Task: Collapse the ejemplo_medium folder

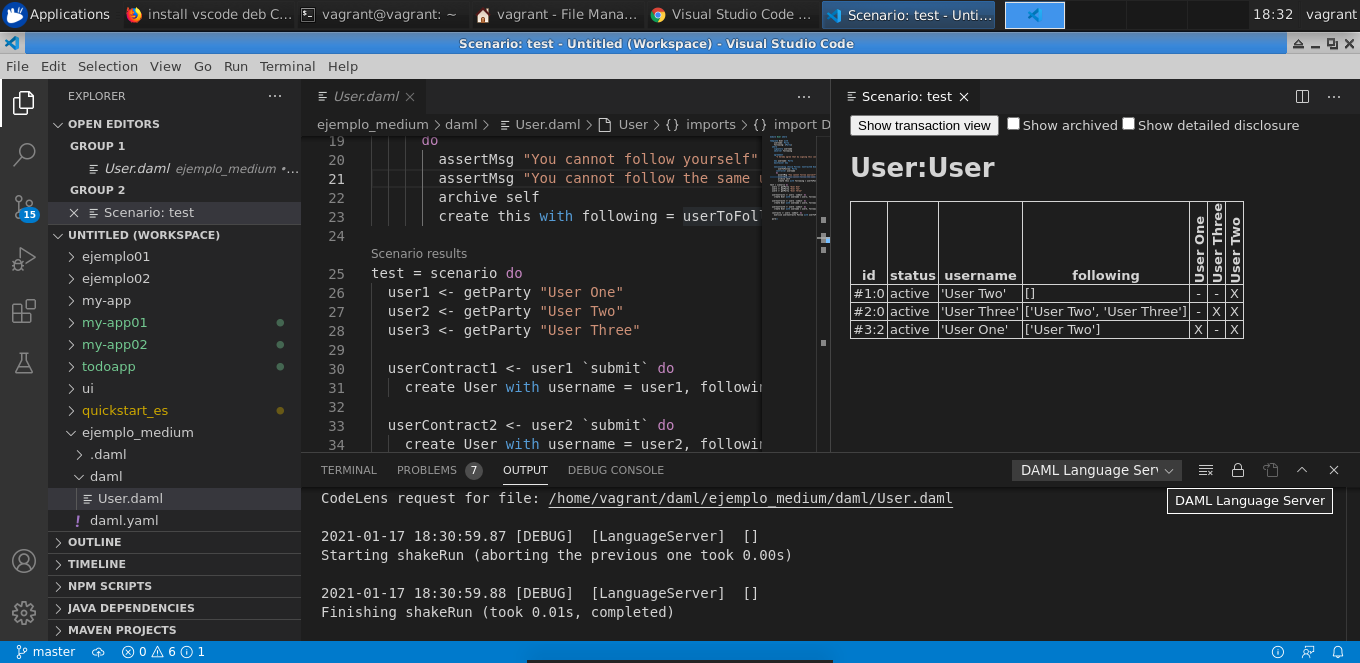Action: point(174,433)
